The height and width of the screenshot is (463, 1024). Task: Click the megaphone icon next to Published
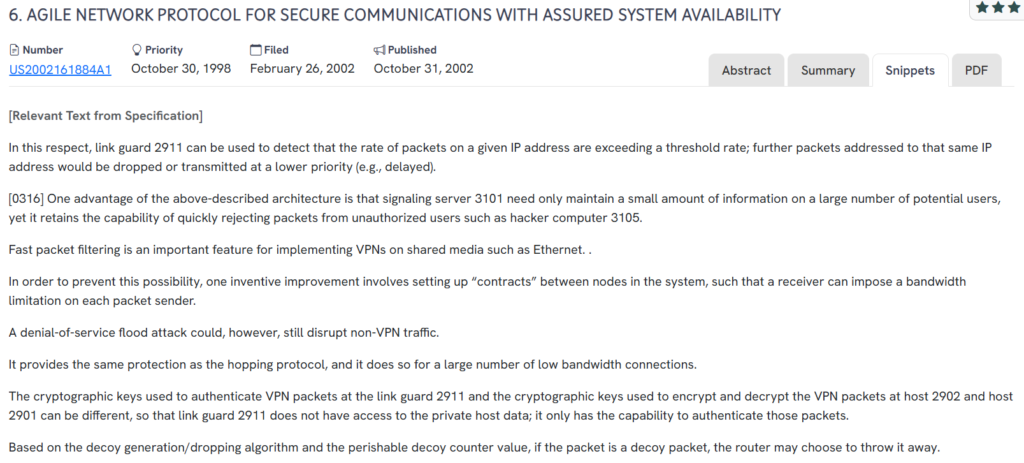[x=380, y=50]
